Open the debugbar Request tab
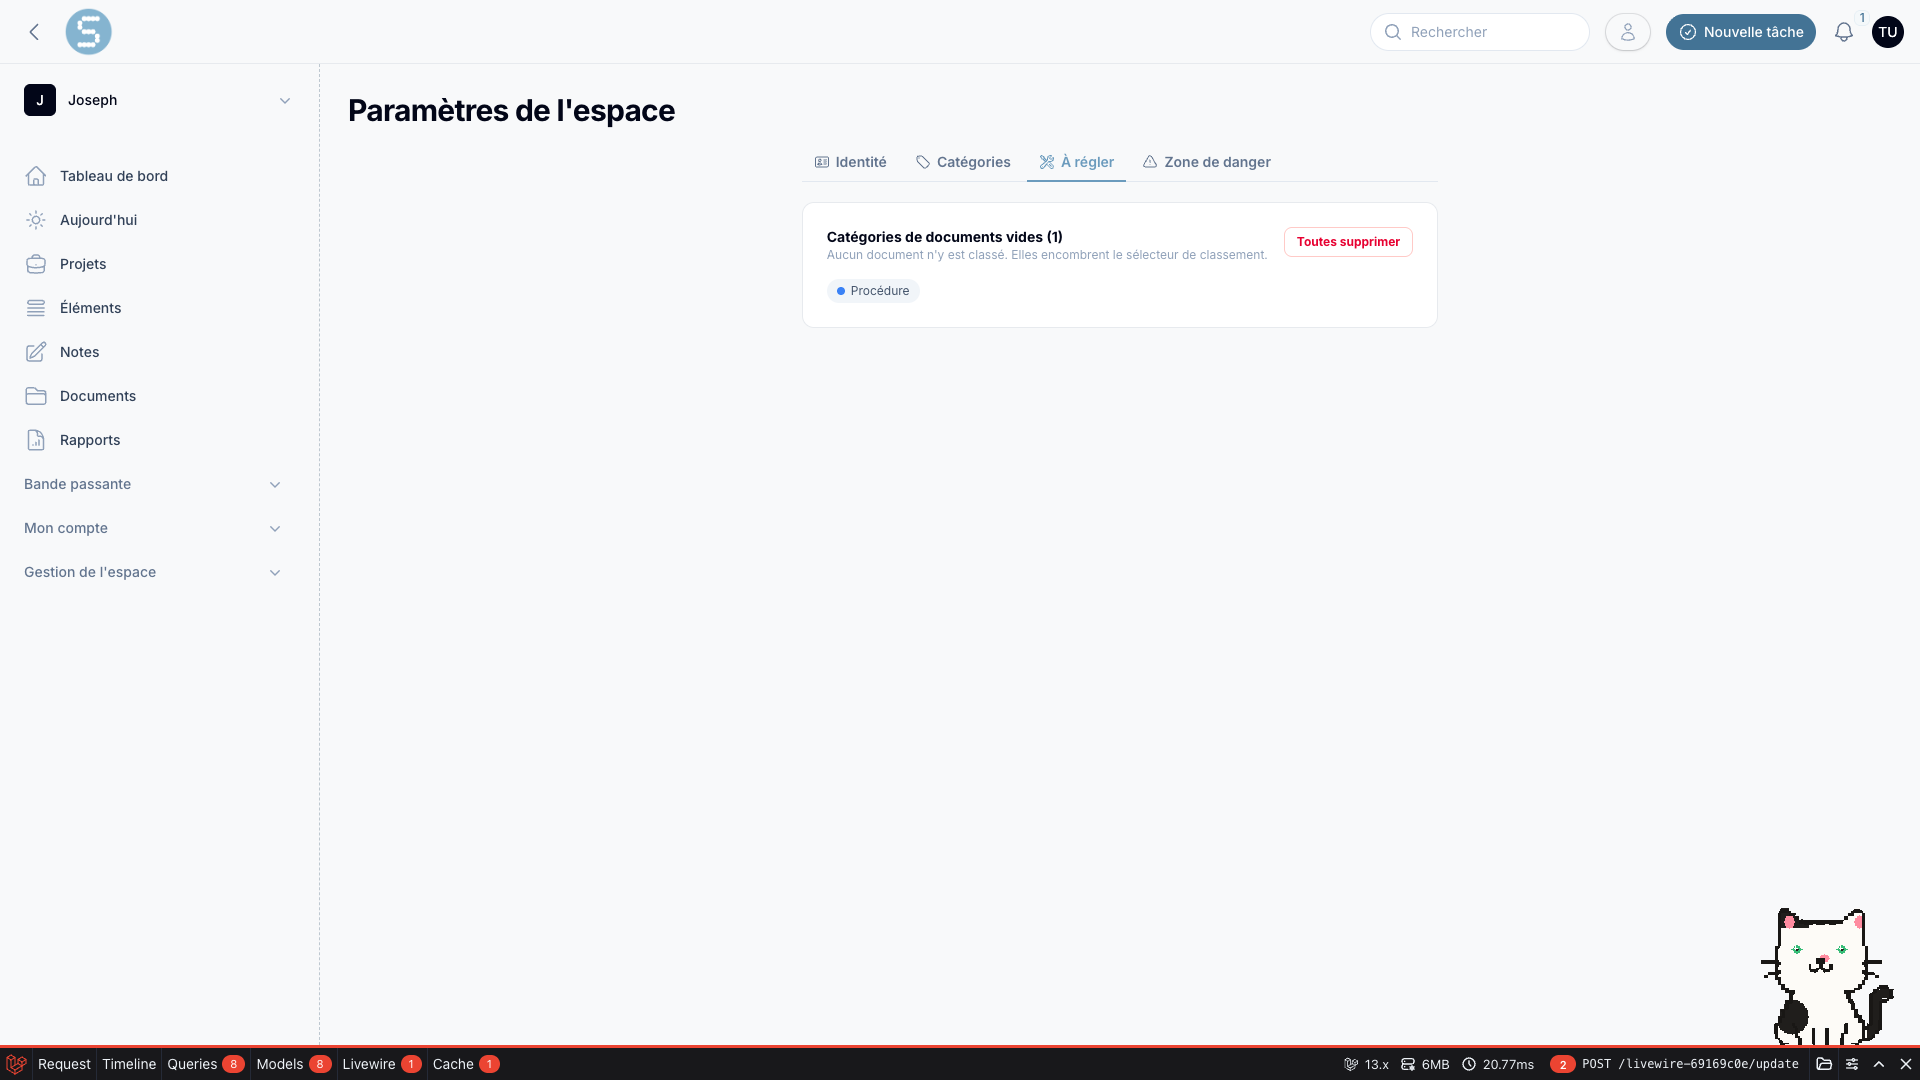Screen dimensions: 1920x1080 tap(64, 1064)
